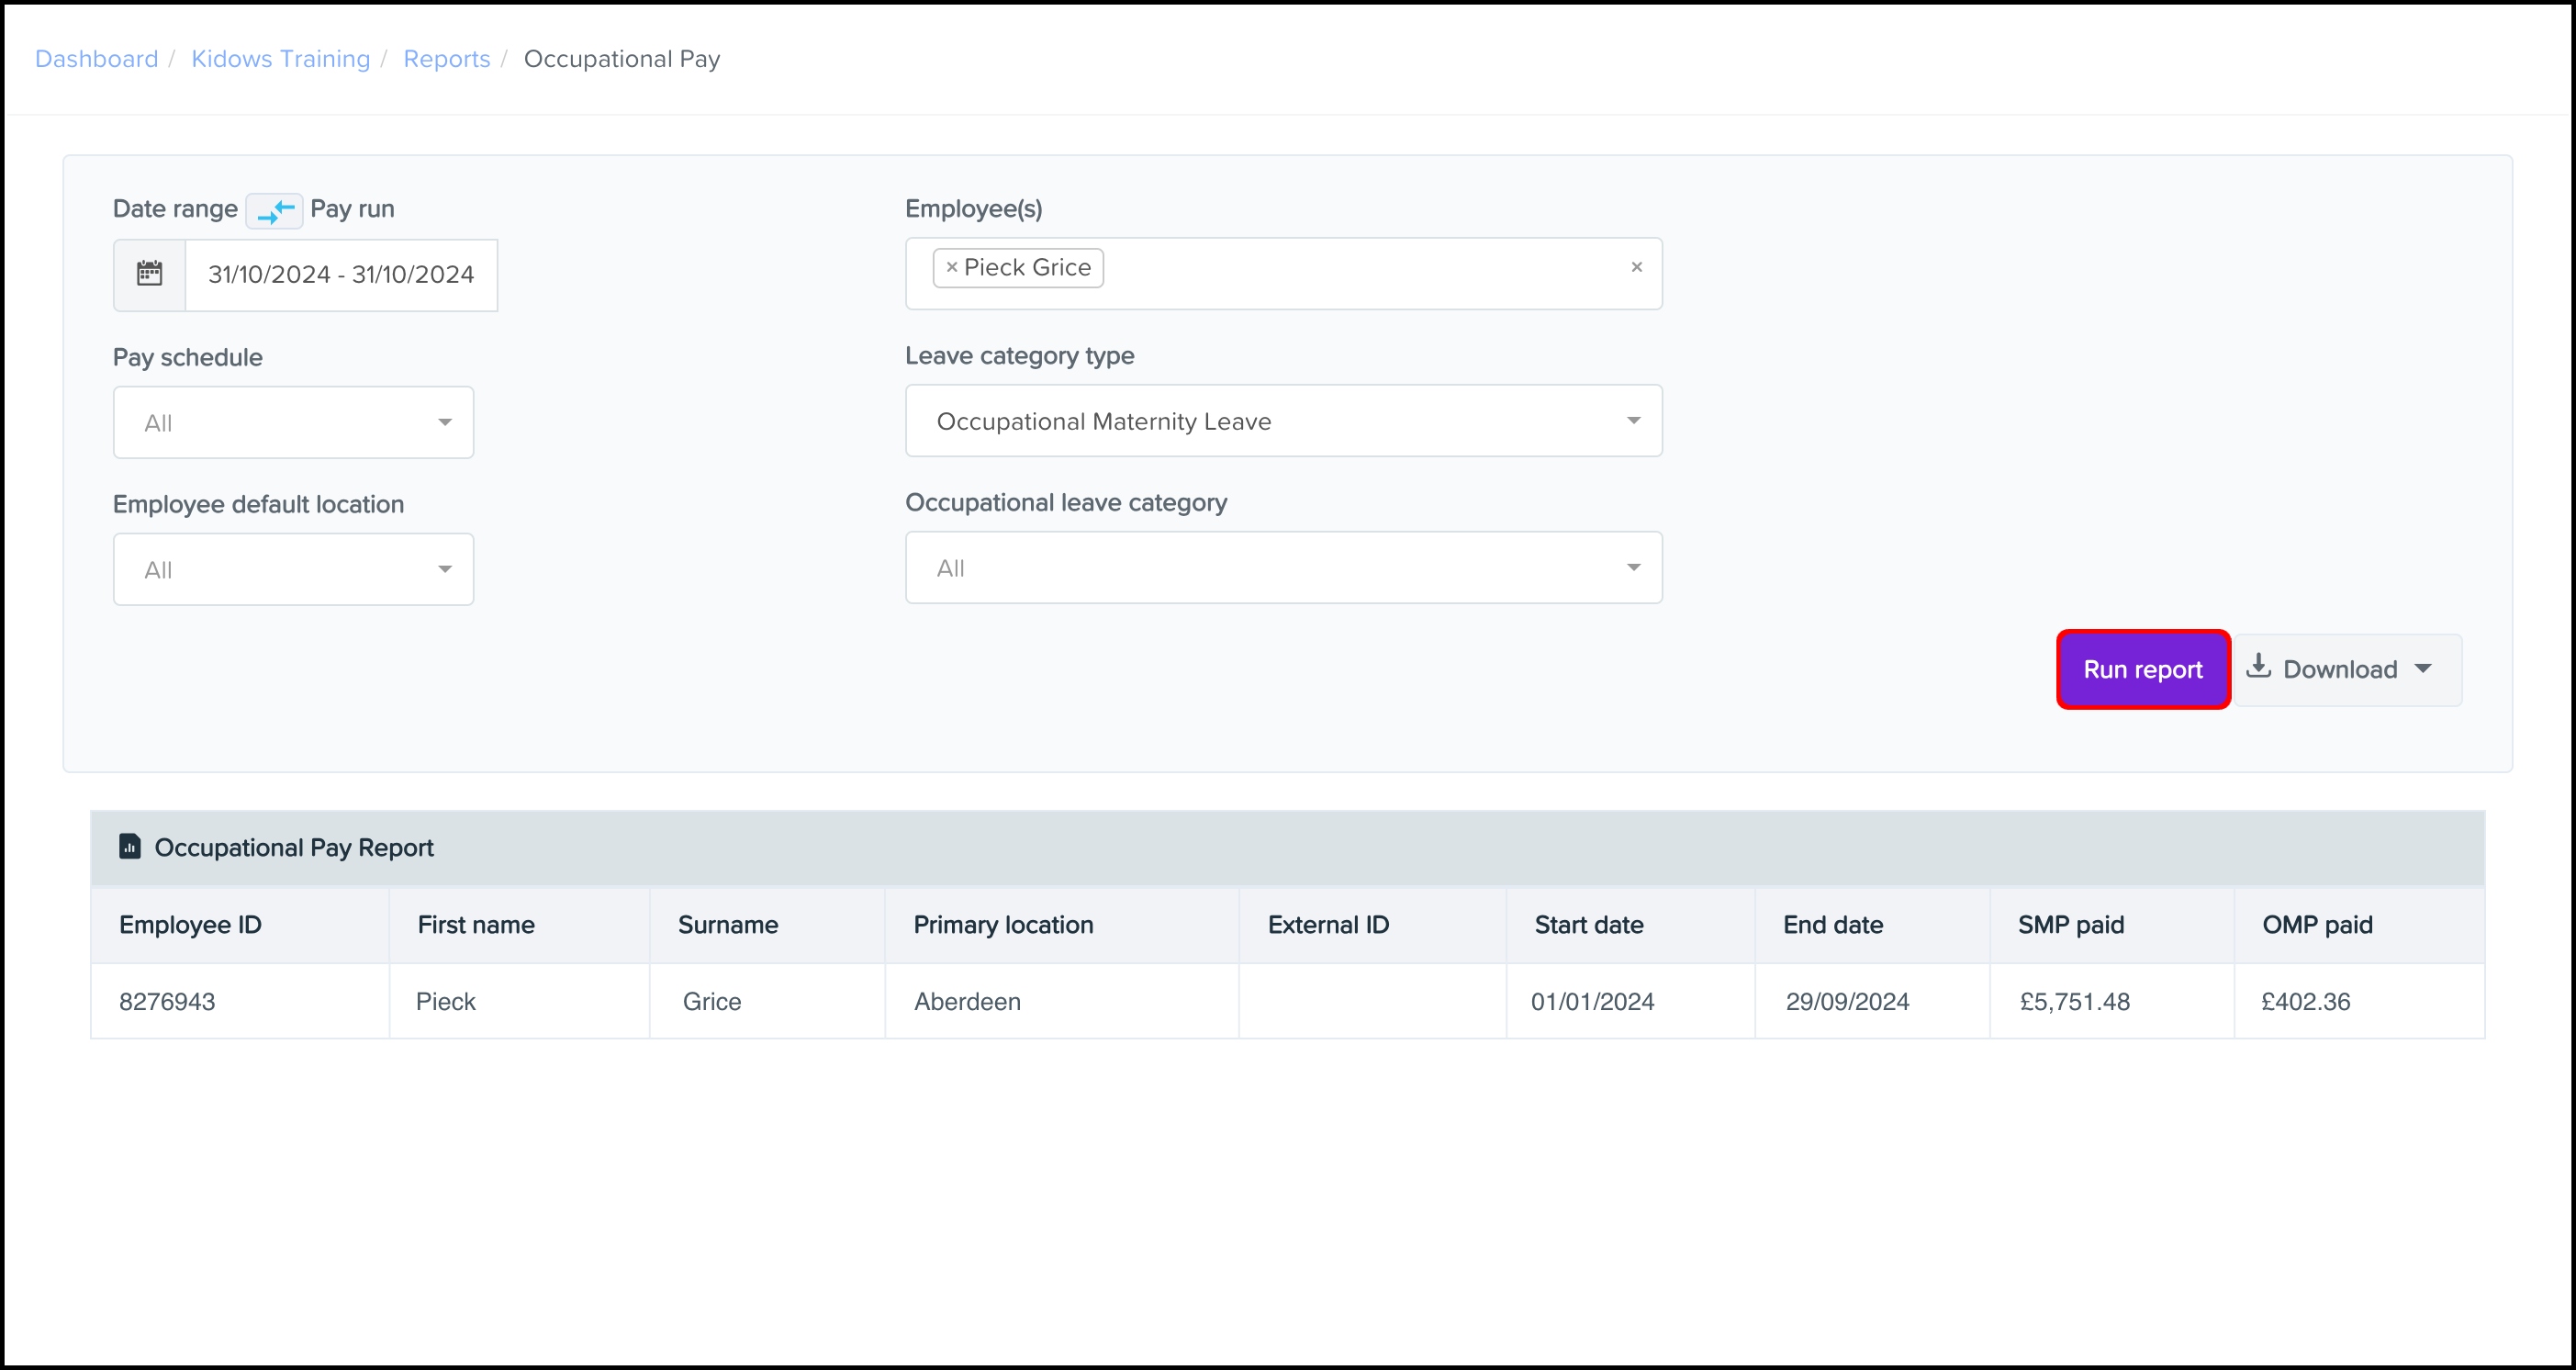Click the OMP paid column header
The width and height of the screenshot is (2576, 1370).
(x=2317, y=925)
